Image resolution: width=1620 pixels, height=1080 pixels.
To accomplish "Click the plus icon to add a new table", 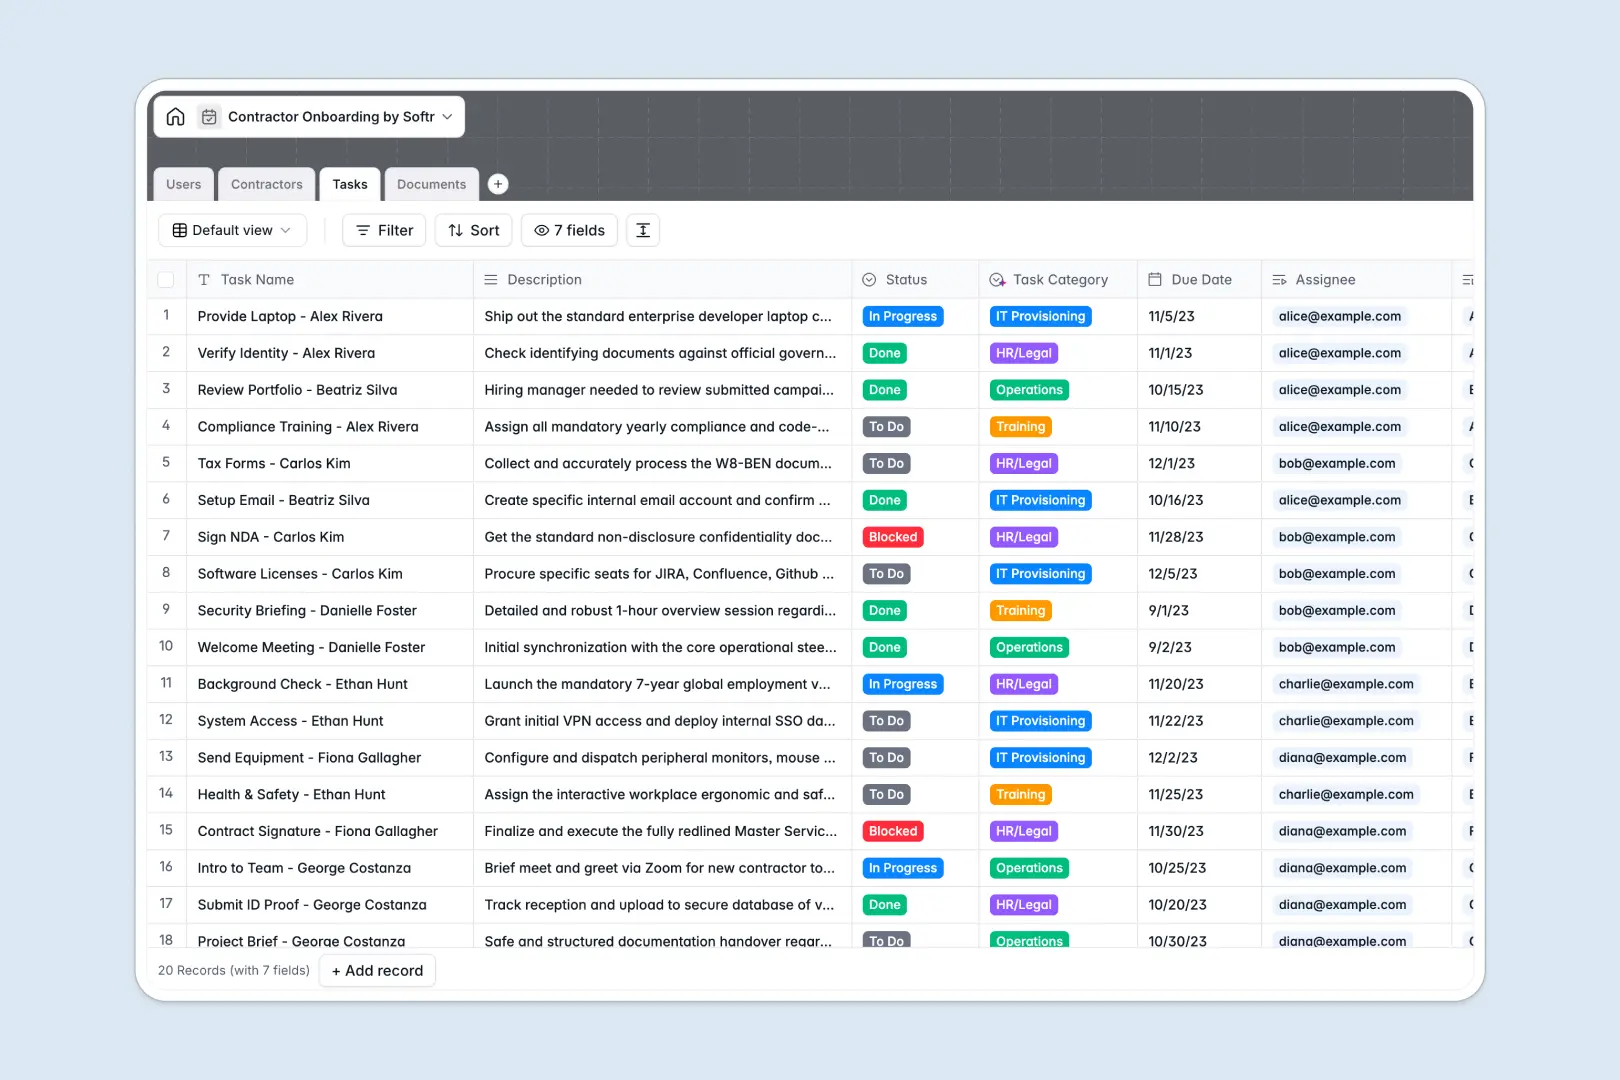I will coord(497,184).
